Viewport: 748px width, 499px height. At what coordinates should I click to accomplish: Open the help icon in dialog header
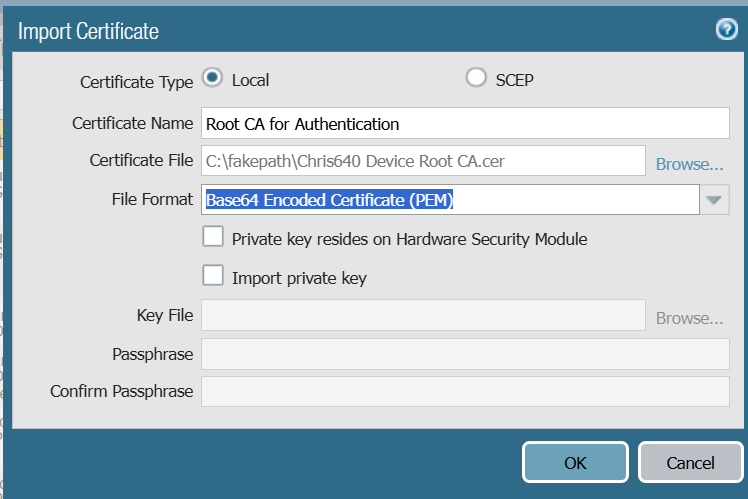pyautogui.click(x=727, y=30)
